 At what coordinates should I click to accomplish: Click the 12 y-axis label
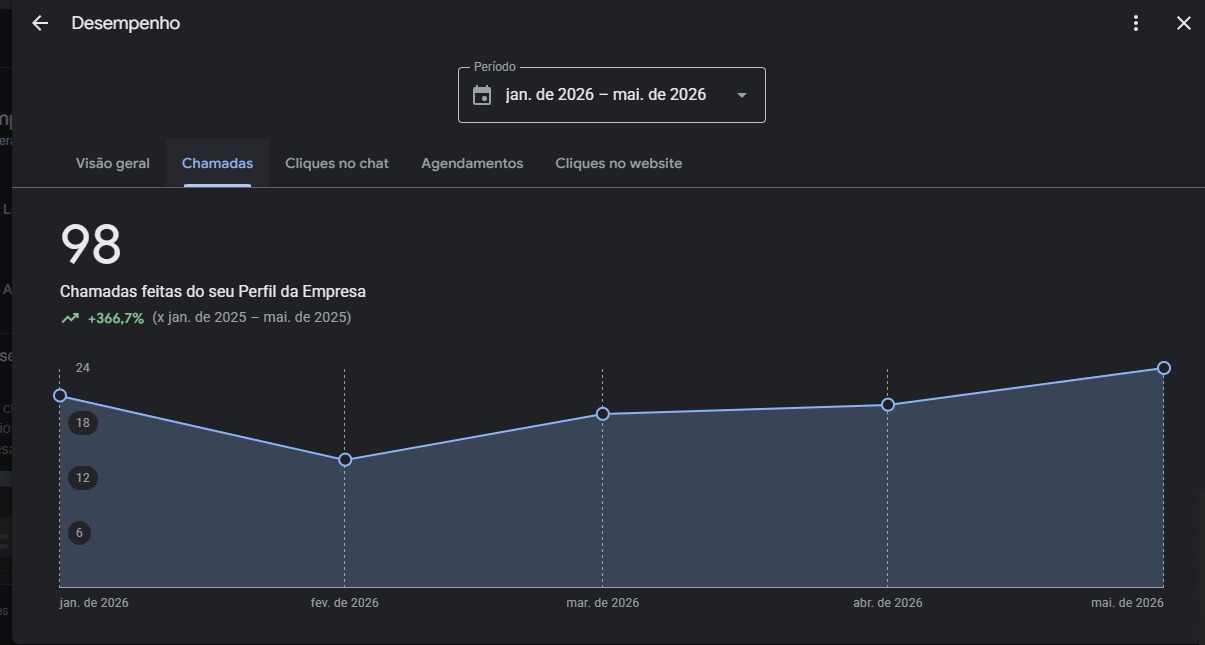[x=83, y=478]
